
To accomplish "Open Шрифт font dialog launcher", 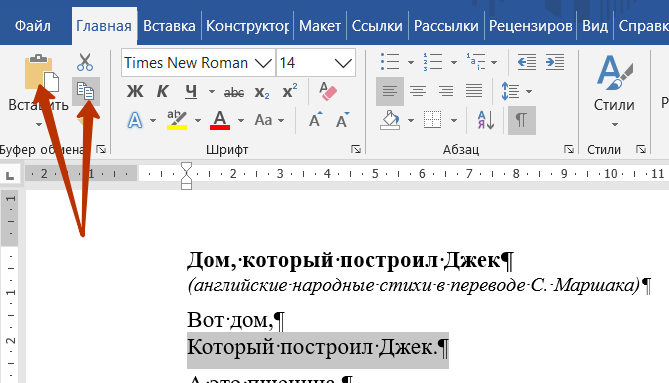I will [x=356, y=149].
